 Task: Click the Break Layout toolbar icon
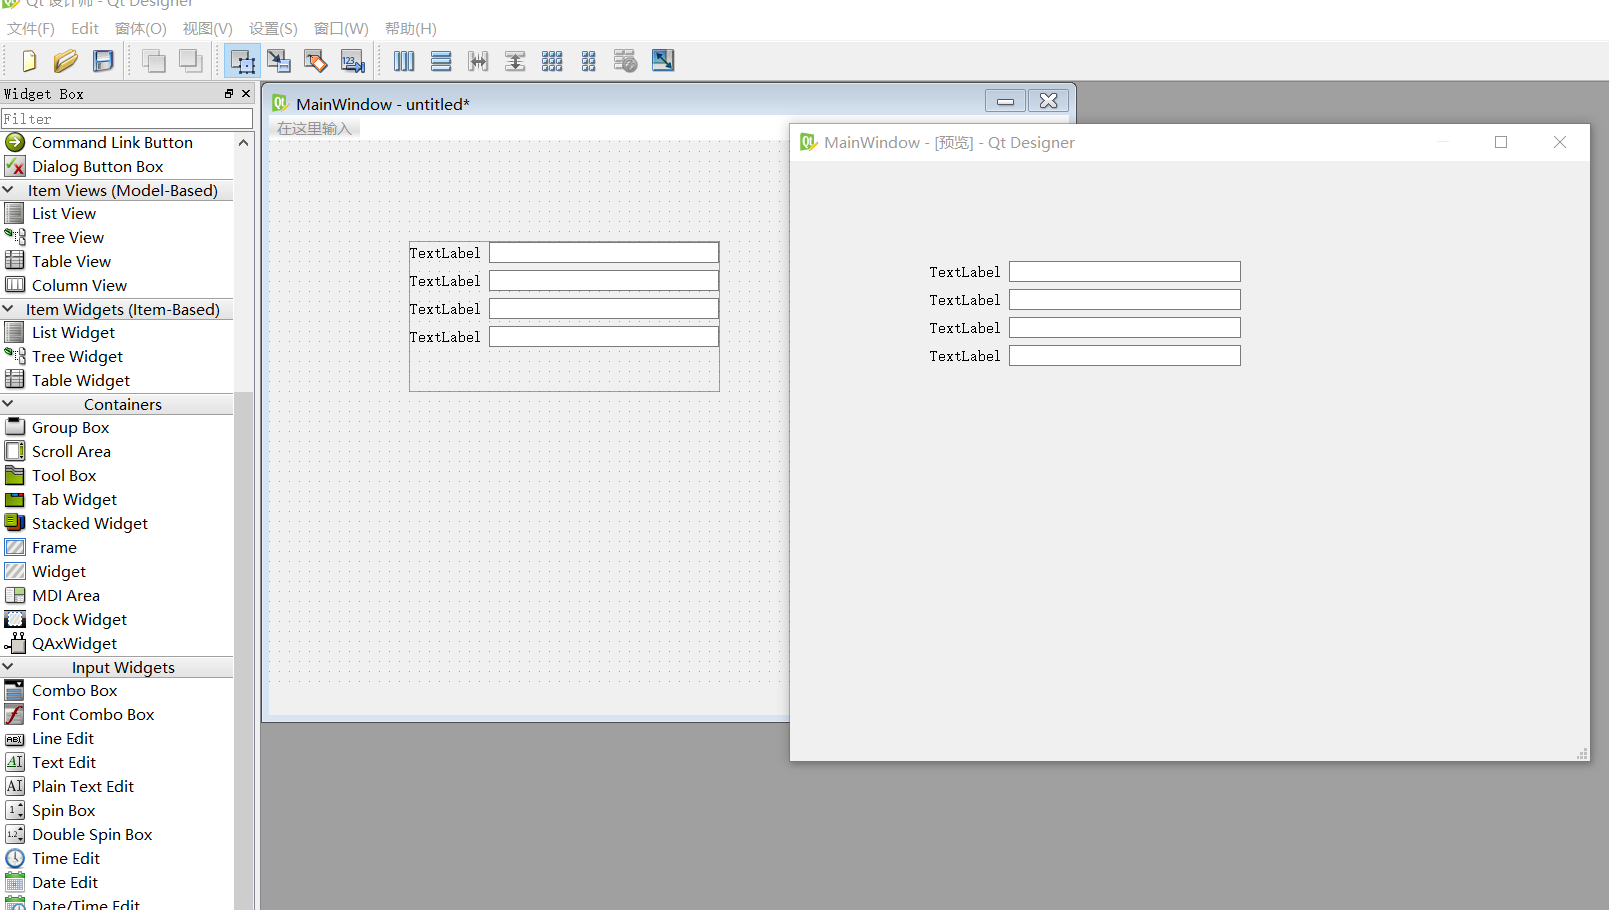626,61
